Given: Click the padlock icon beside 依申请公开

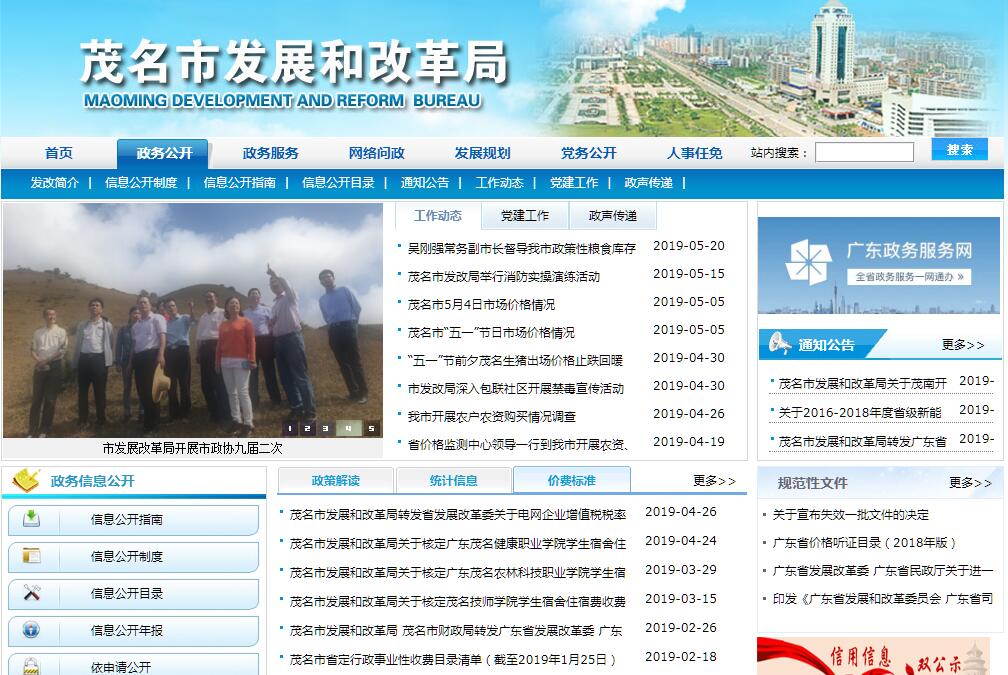Looking at the screenshot, I should (x=31, y=666).
